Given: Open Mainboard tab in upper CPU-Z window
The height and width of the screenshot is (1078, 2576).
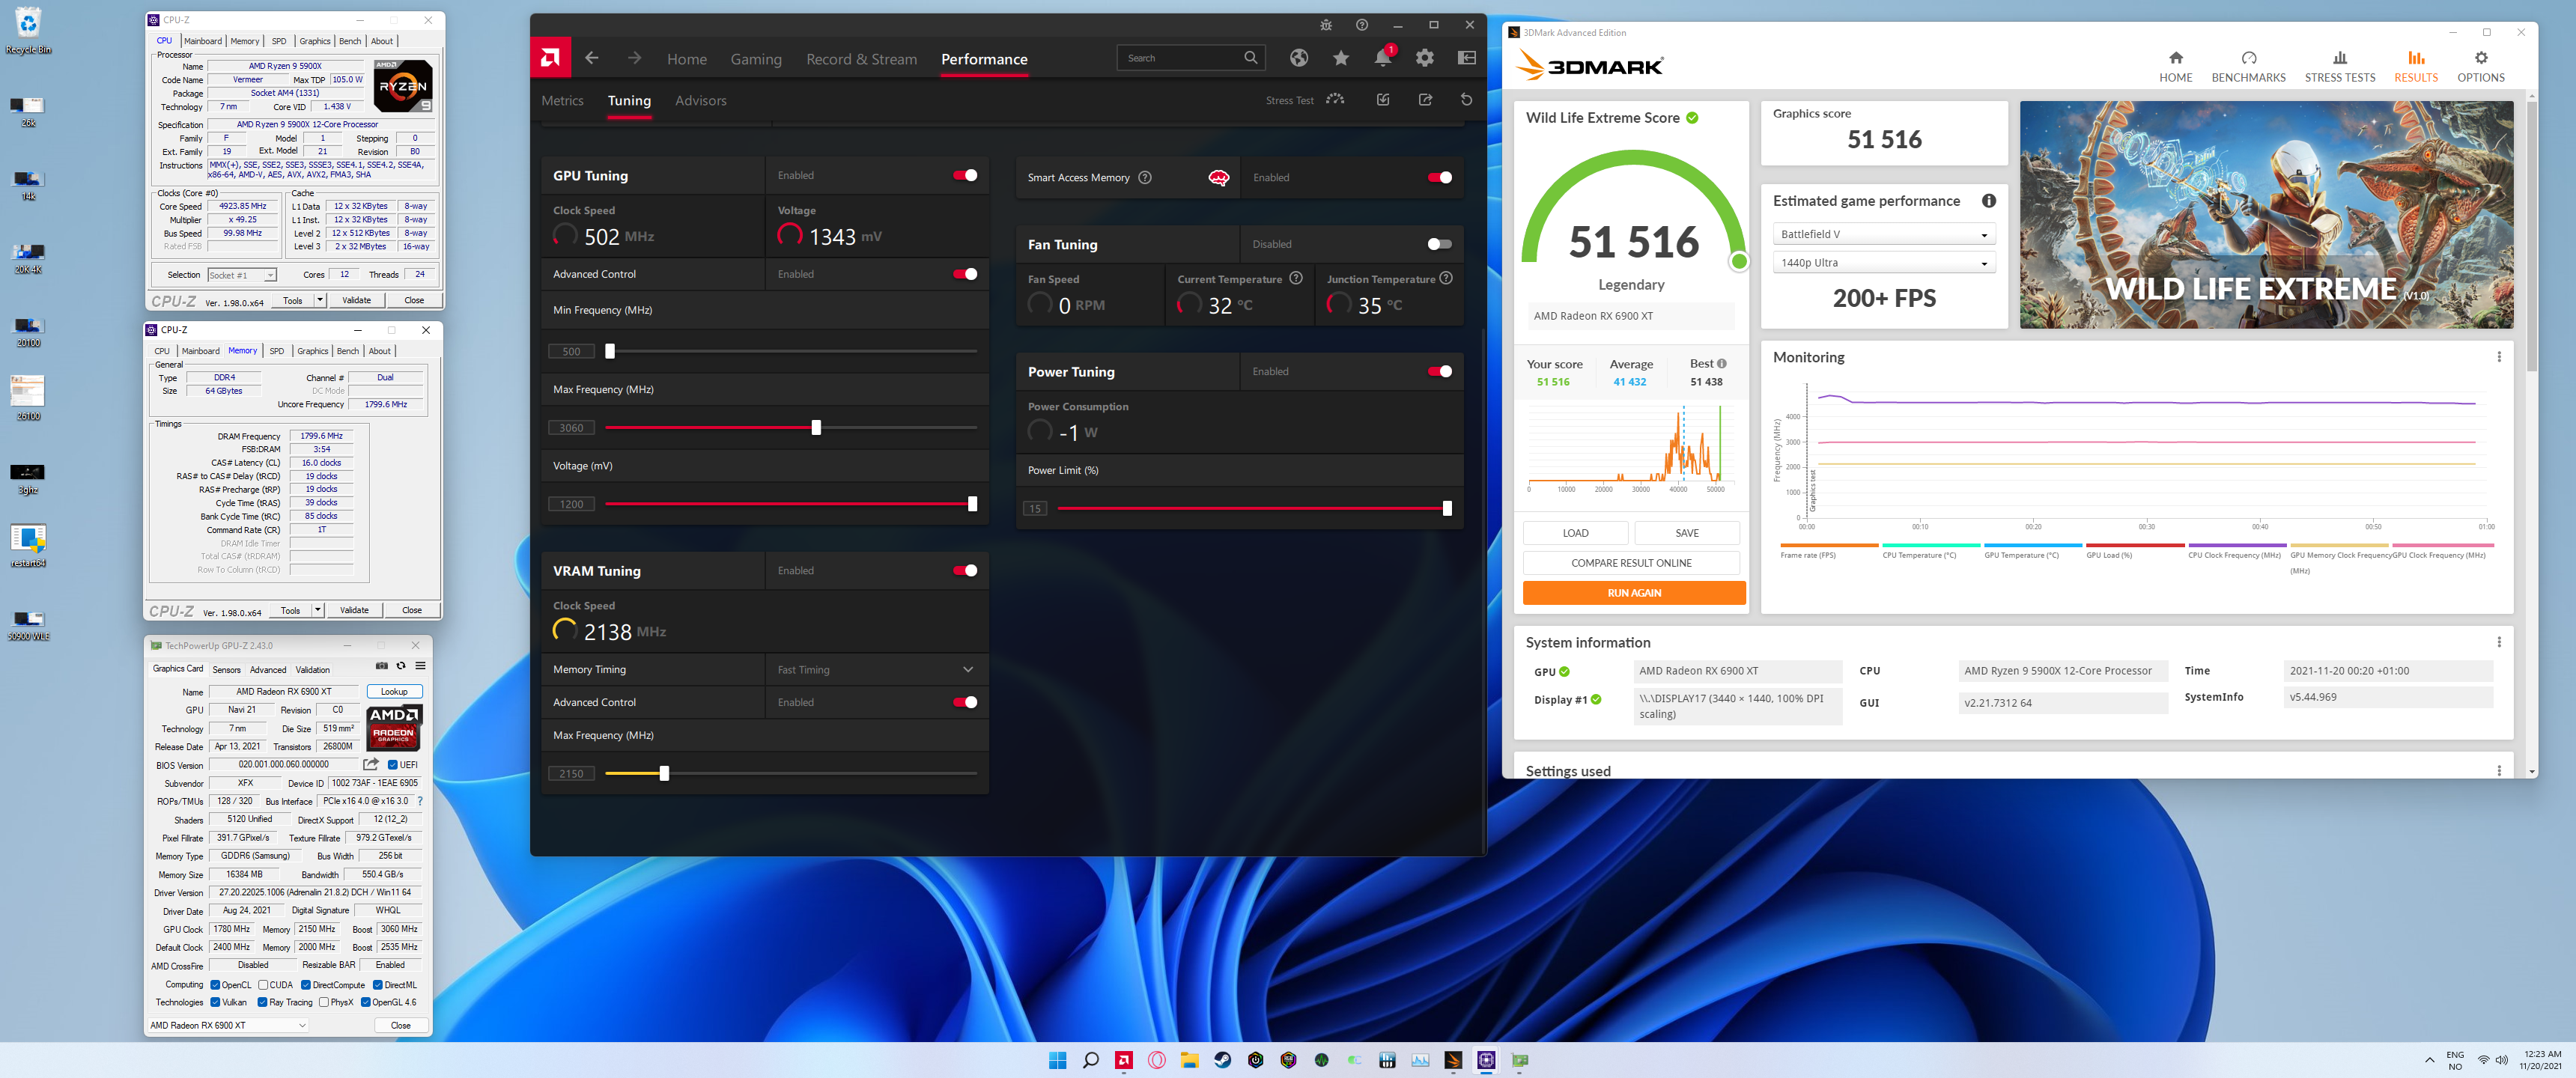Looking at the screenshot, I should coord(203,41).
